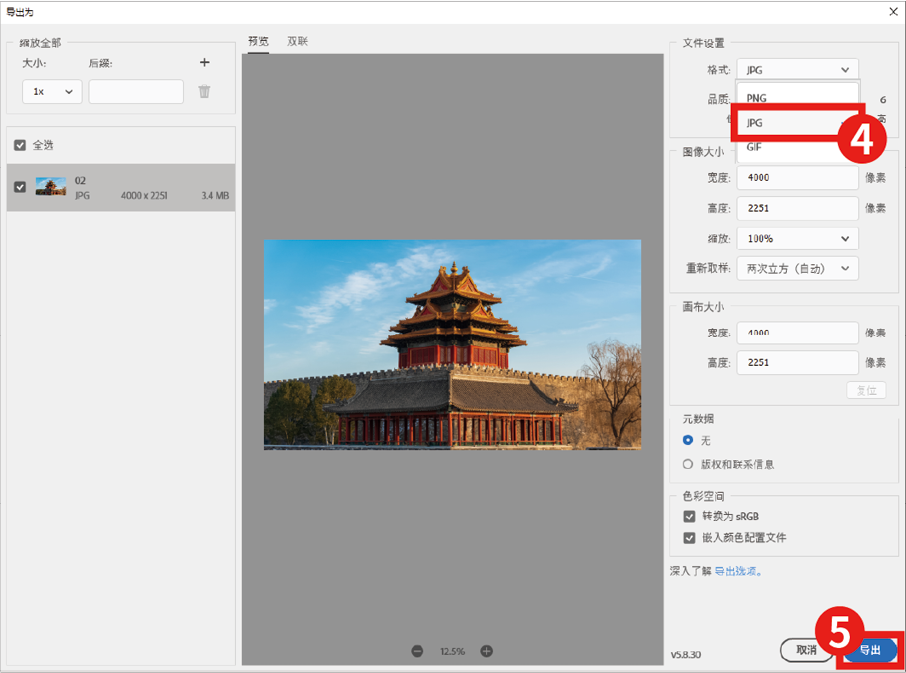Expand the 缩放 100% dropdown
Screen dimensions: 906x673
point(797,239)
